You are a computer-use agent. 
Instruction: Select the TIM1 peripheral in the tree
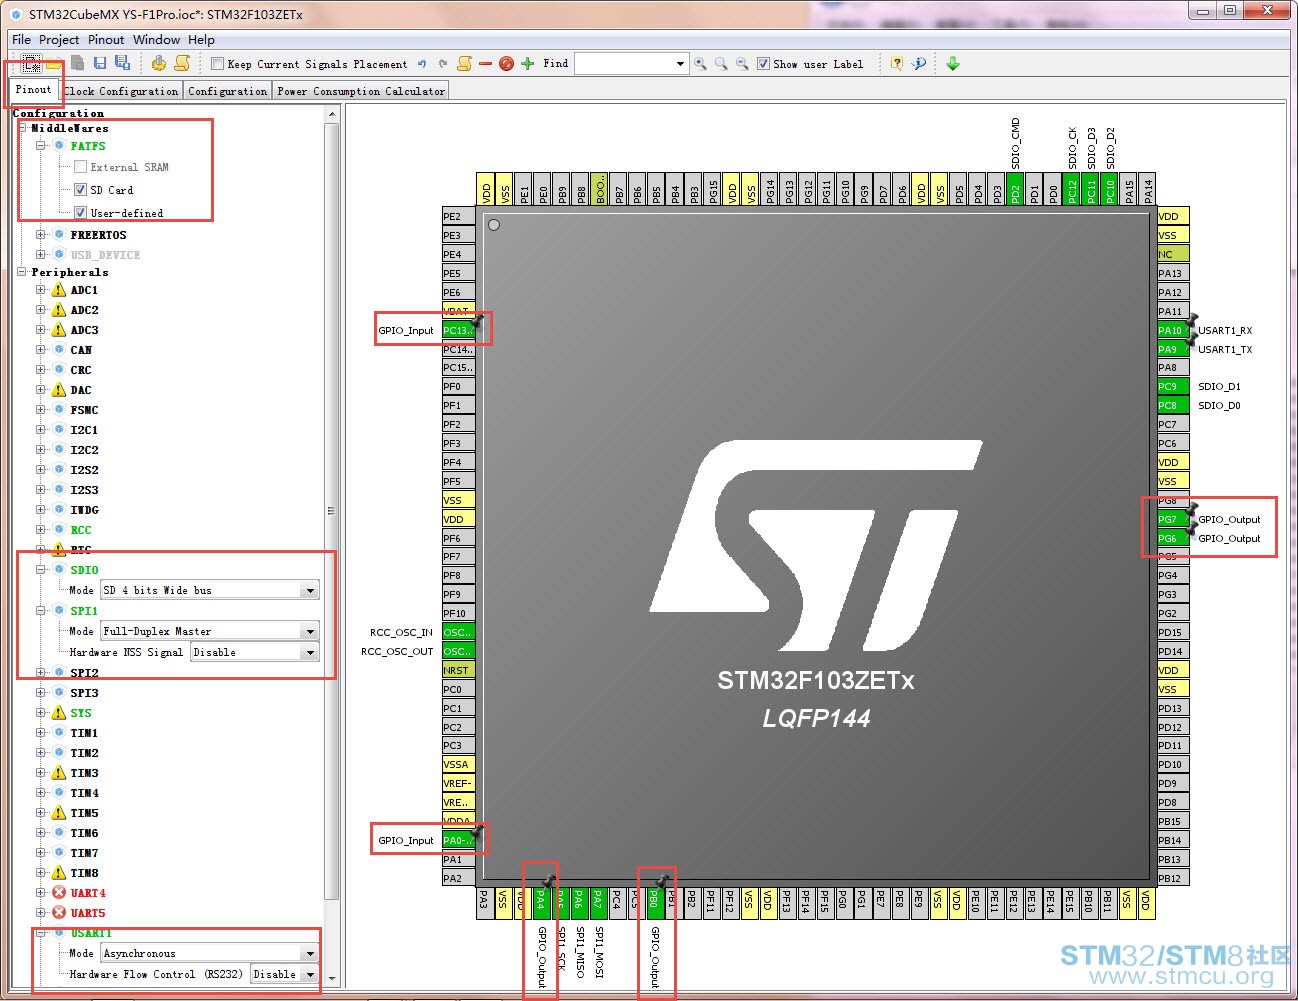click(x=85, y=733)
